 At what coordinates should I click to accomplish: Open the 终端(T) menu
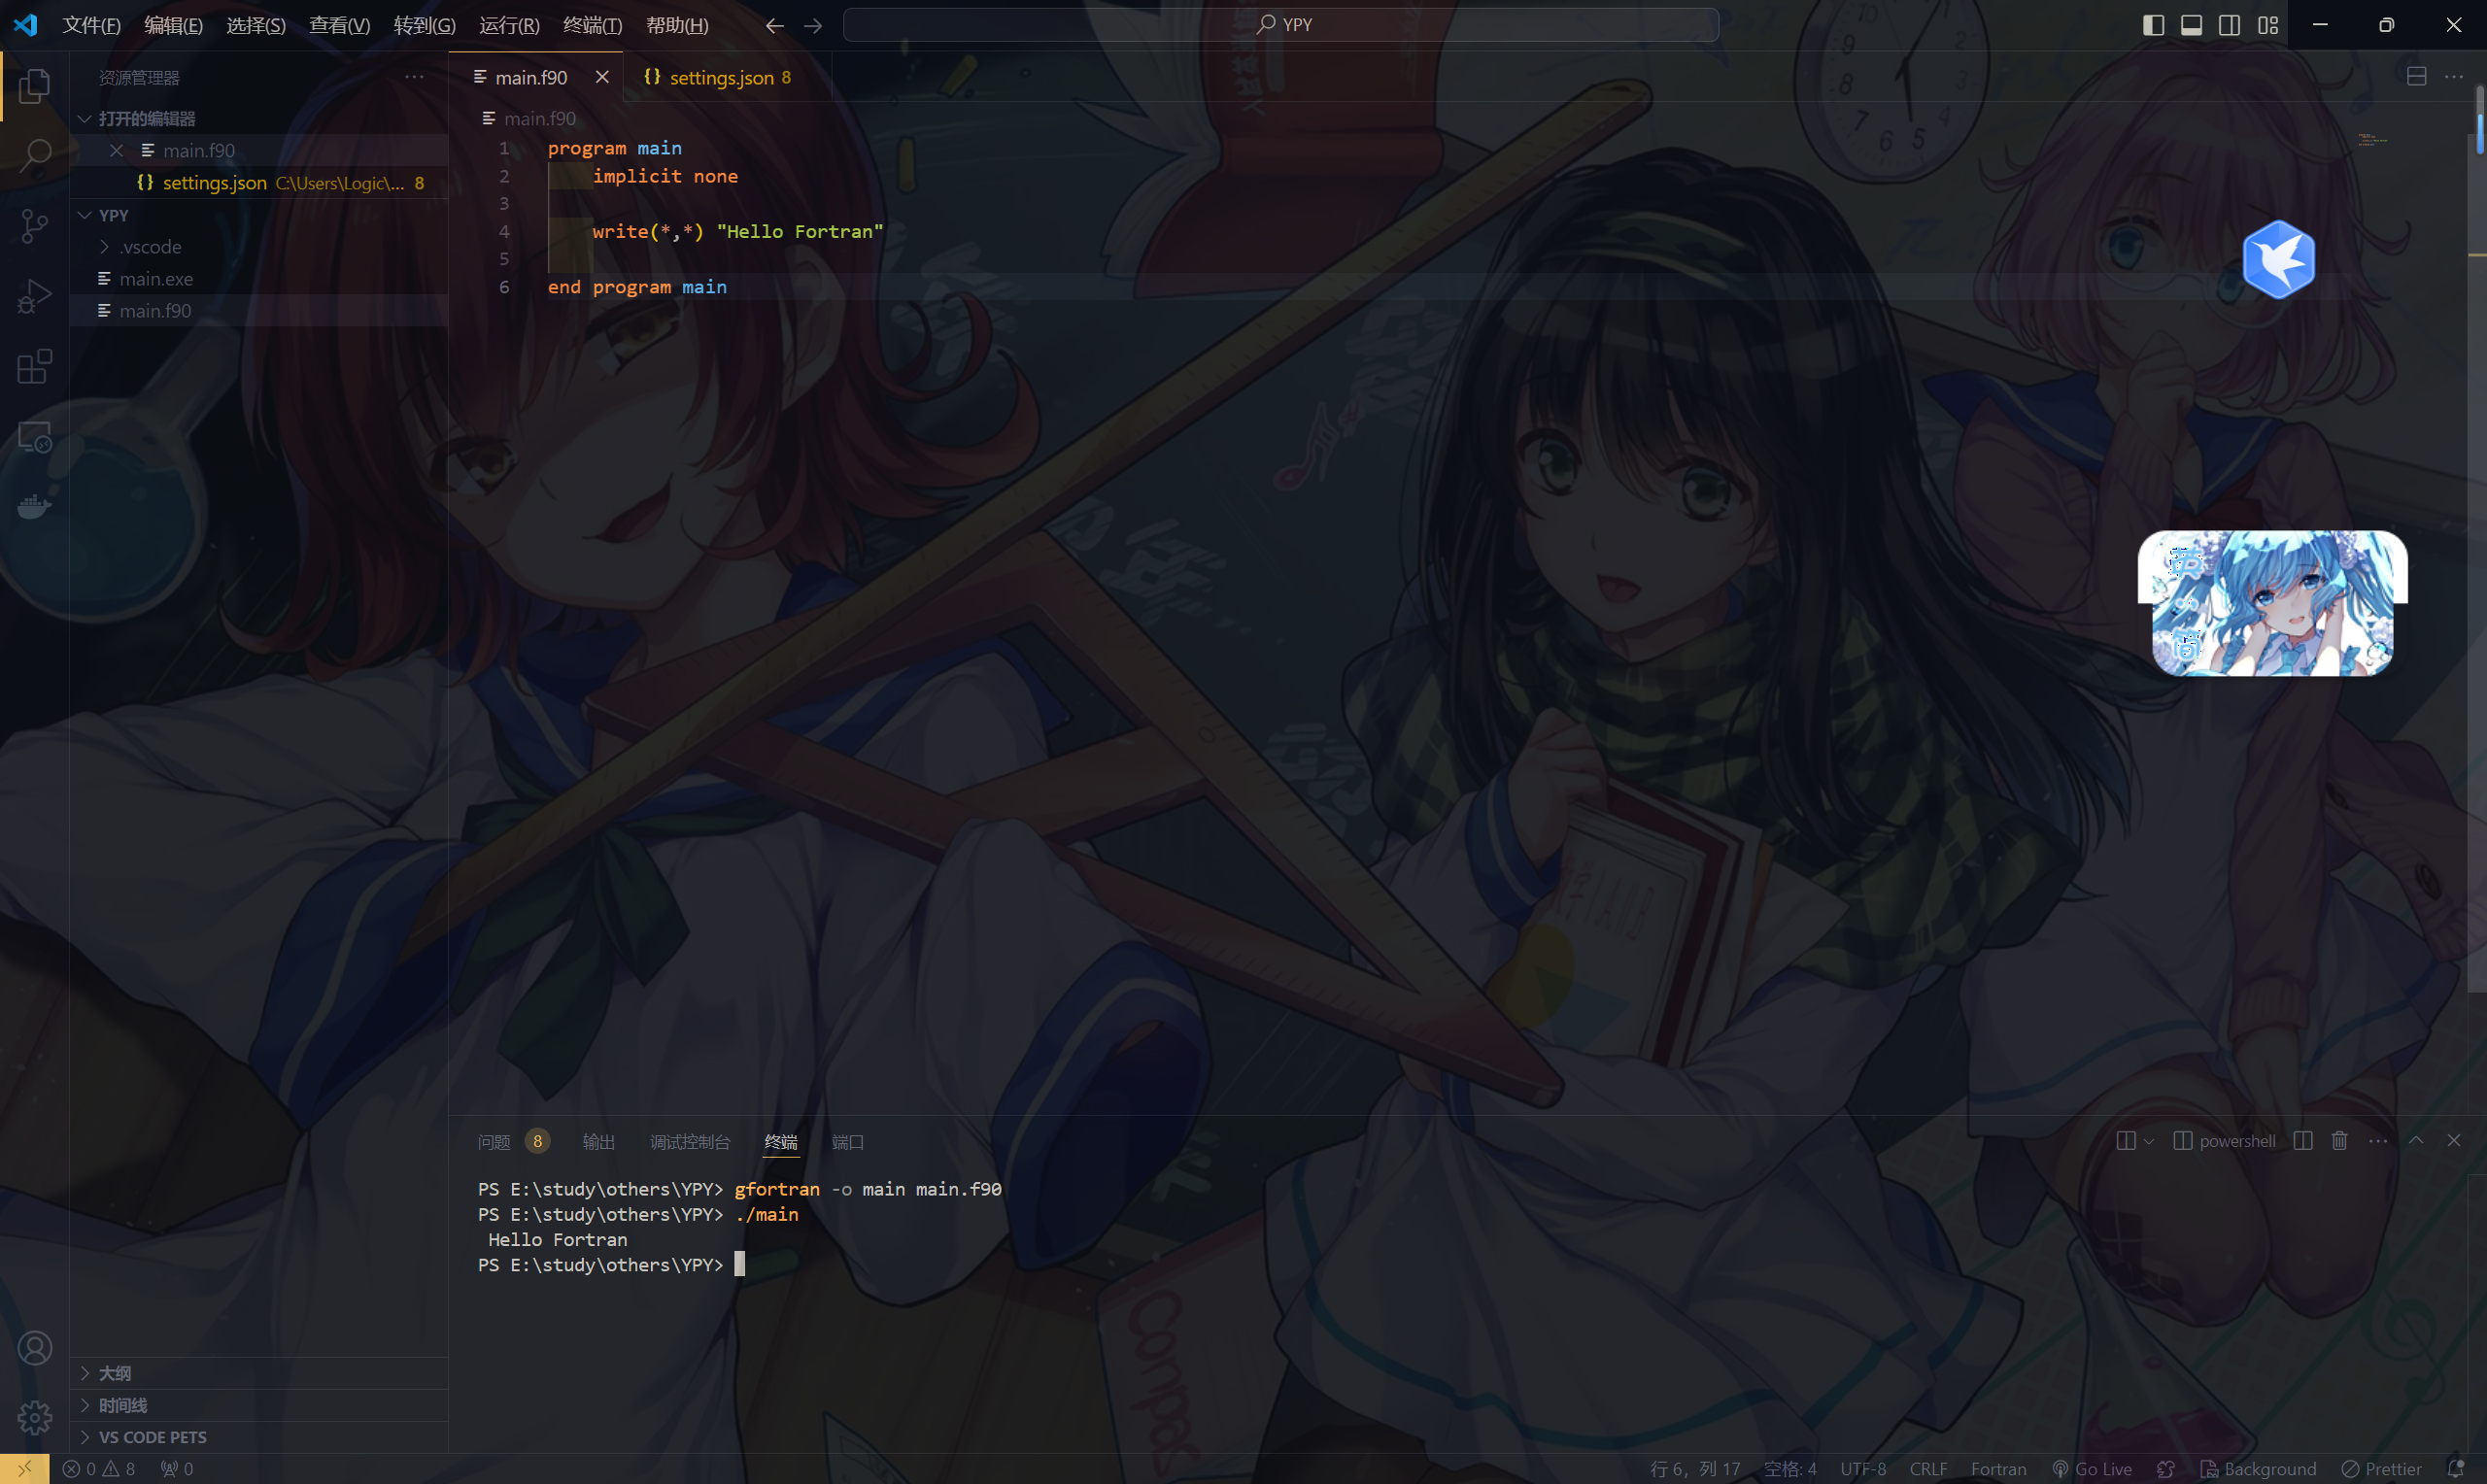point(593,25)
